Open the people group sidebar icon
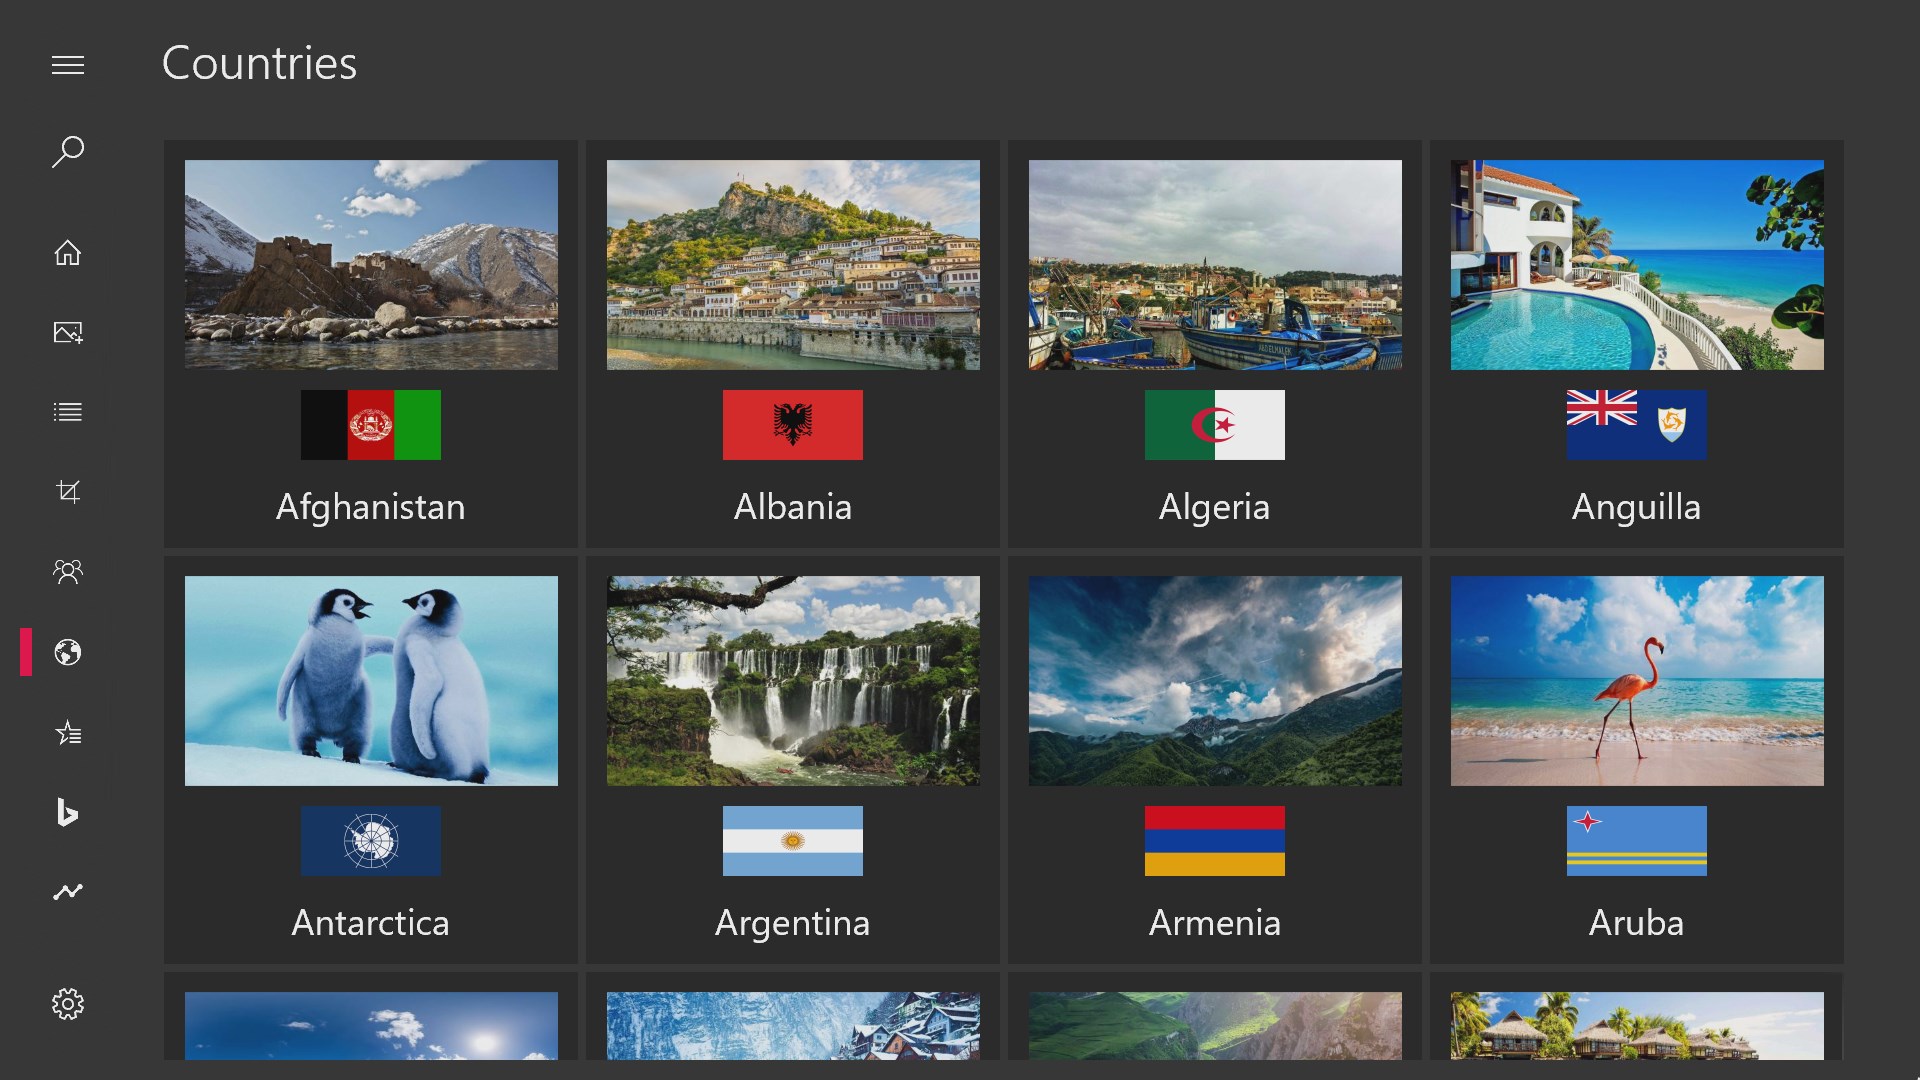 pyautogui.click(x=68, y=571)
